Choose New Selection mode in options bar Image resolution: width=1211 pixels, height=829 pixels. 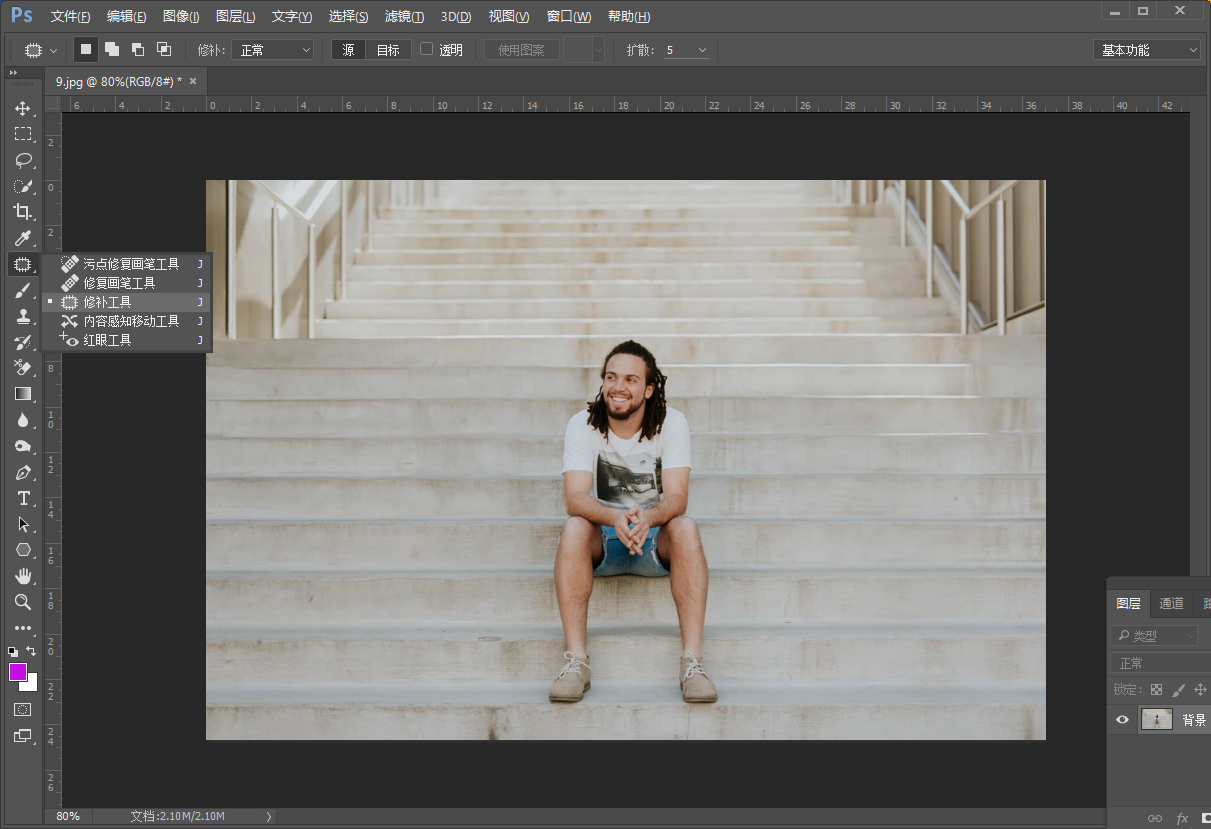point(86,49)
